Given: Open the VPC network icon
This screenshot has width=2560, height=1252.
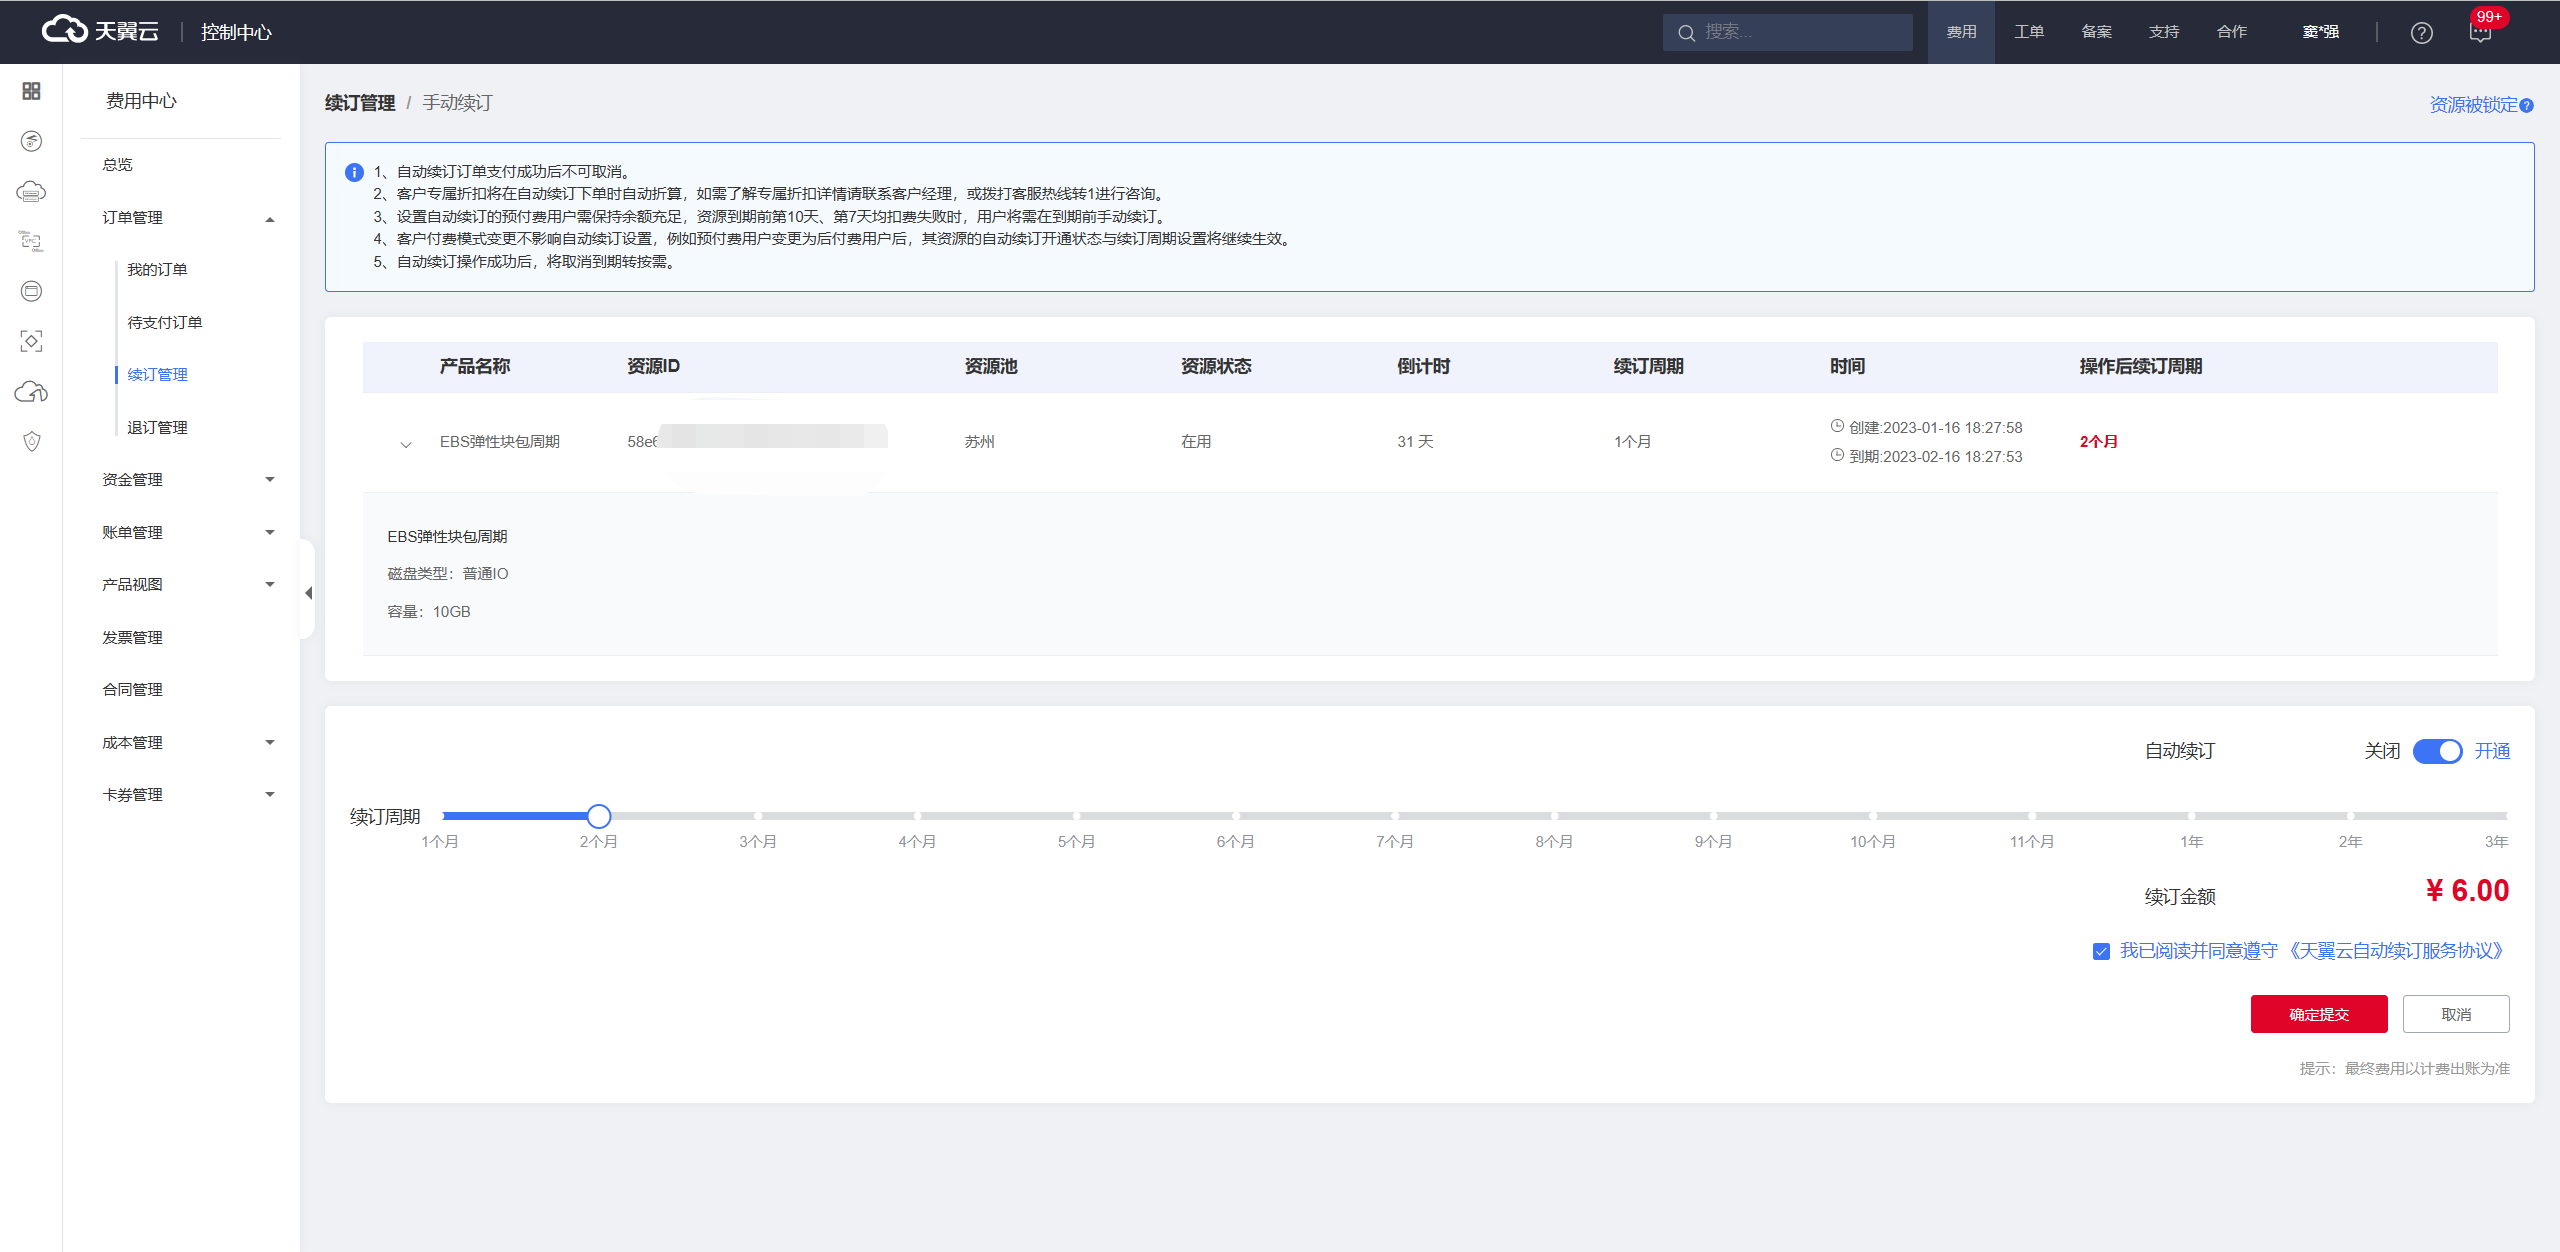Looking at the screenshot, I should click(x=31, y=241).
